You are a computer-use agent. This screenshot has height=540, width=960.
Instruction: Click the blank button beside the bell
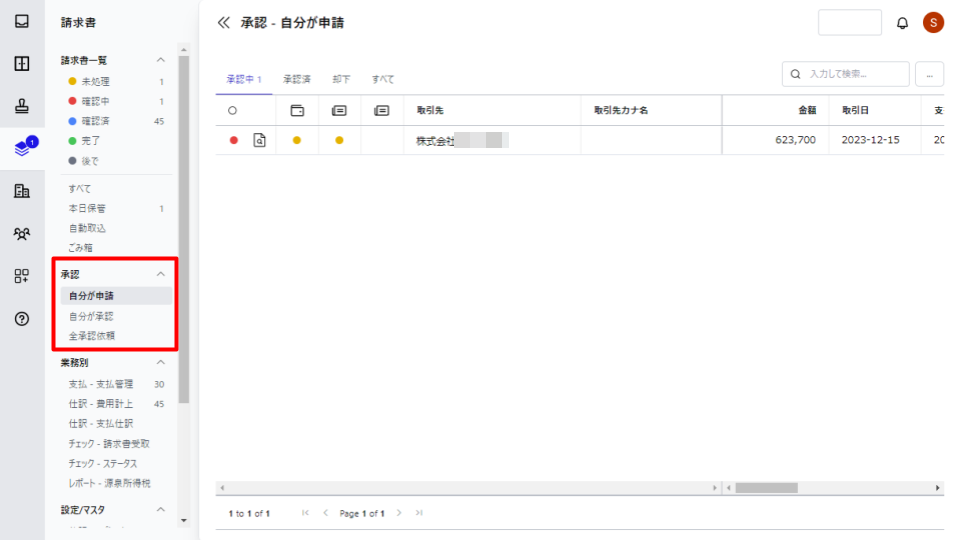(x=850, y=23)
